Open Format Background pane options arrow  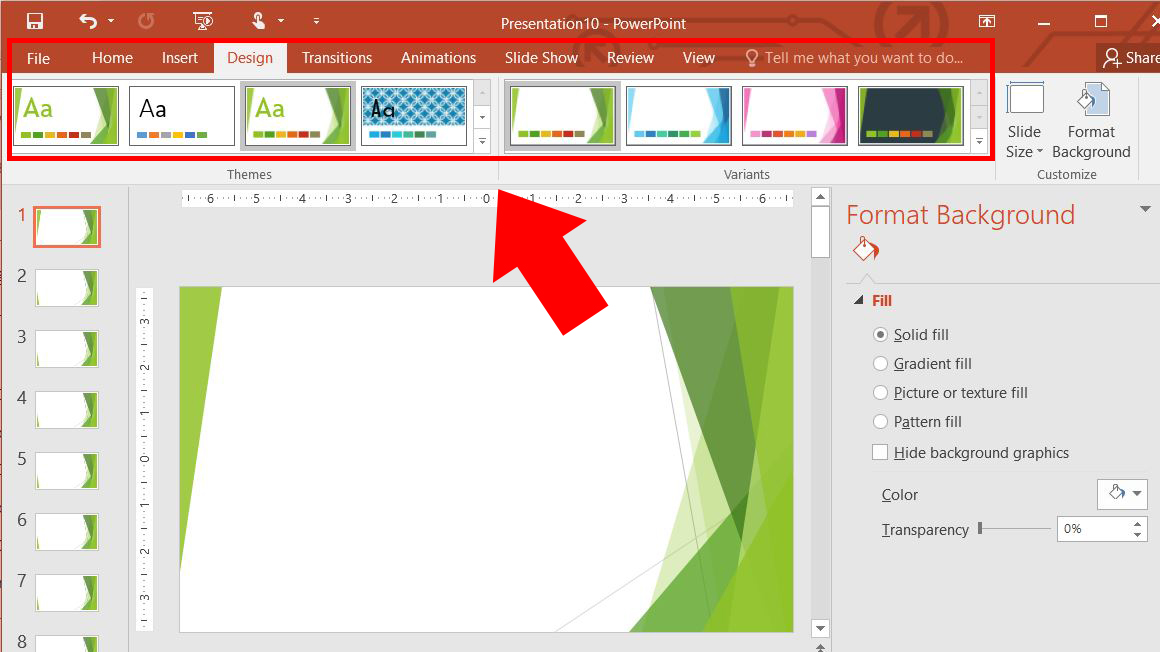tap(1145, 209)
